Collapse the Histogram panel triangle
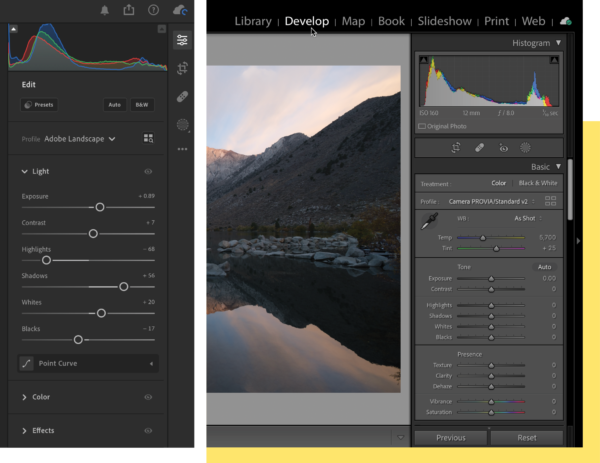The width and height of the screenshot is (600, 463). coord(558,42)
